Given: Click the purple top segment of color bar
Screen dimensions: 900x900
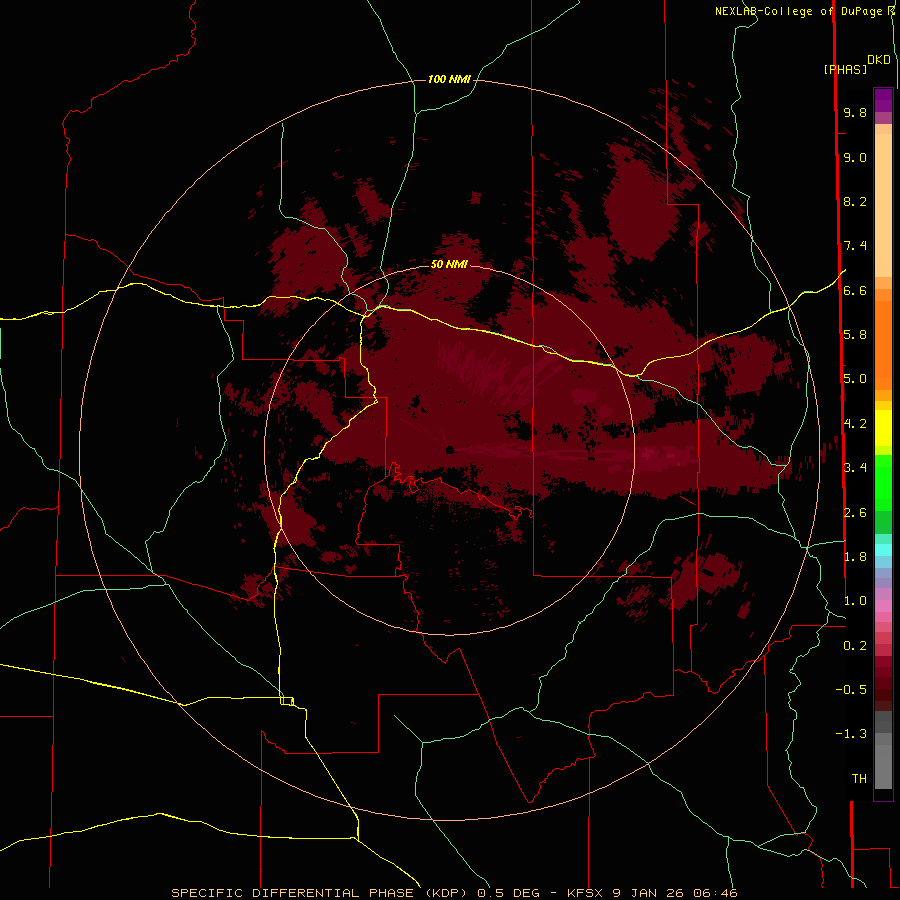Looking at the screenshot, I should (883, 100).
